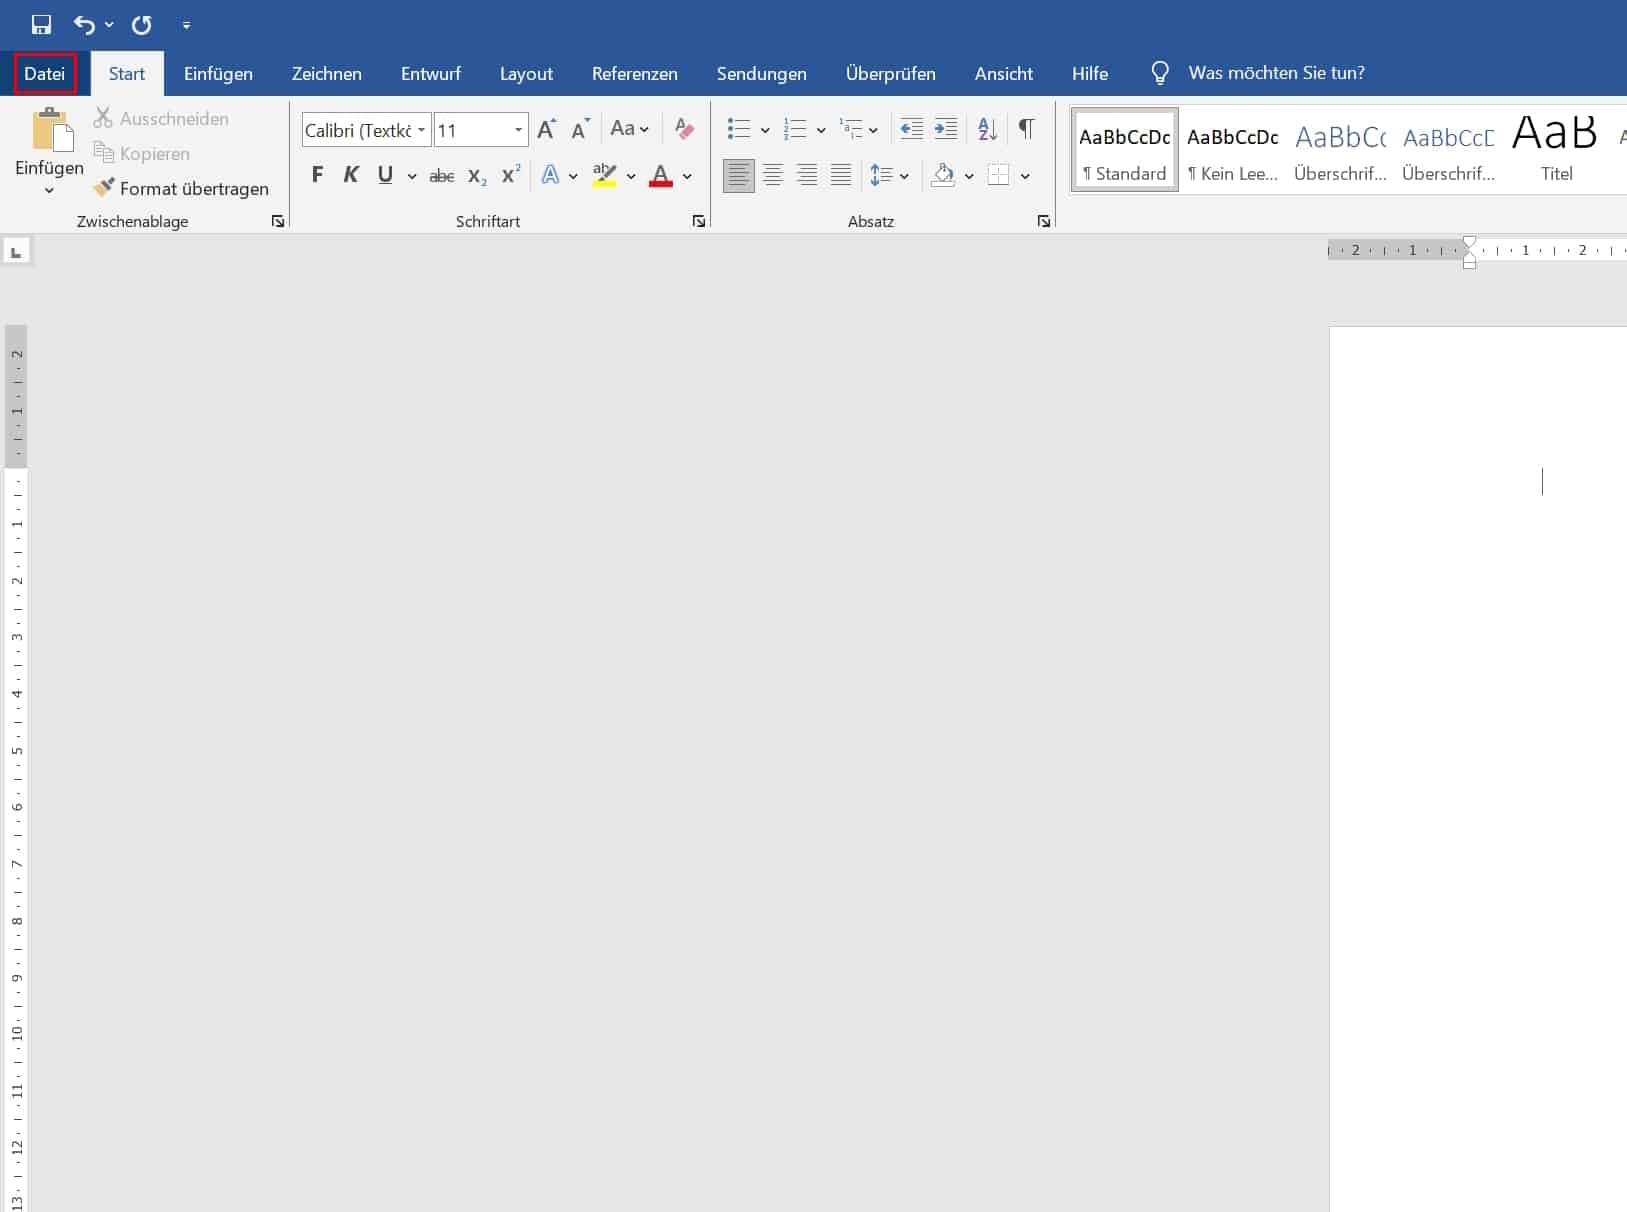The height and width of the screenshot is (1212, 1627).
Task: Customize quick access toolbar dropdown
Action: coord(186,25)
